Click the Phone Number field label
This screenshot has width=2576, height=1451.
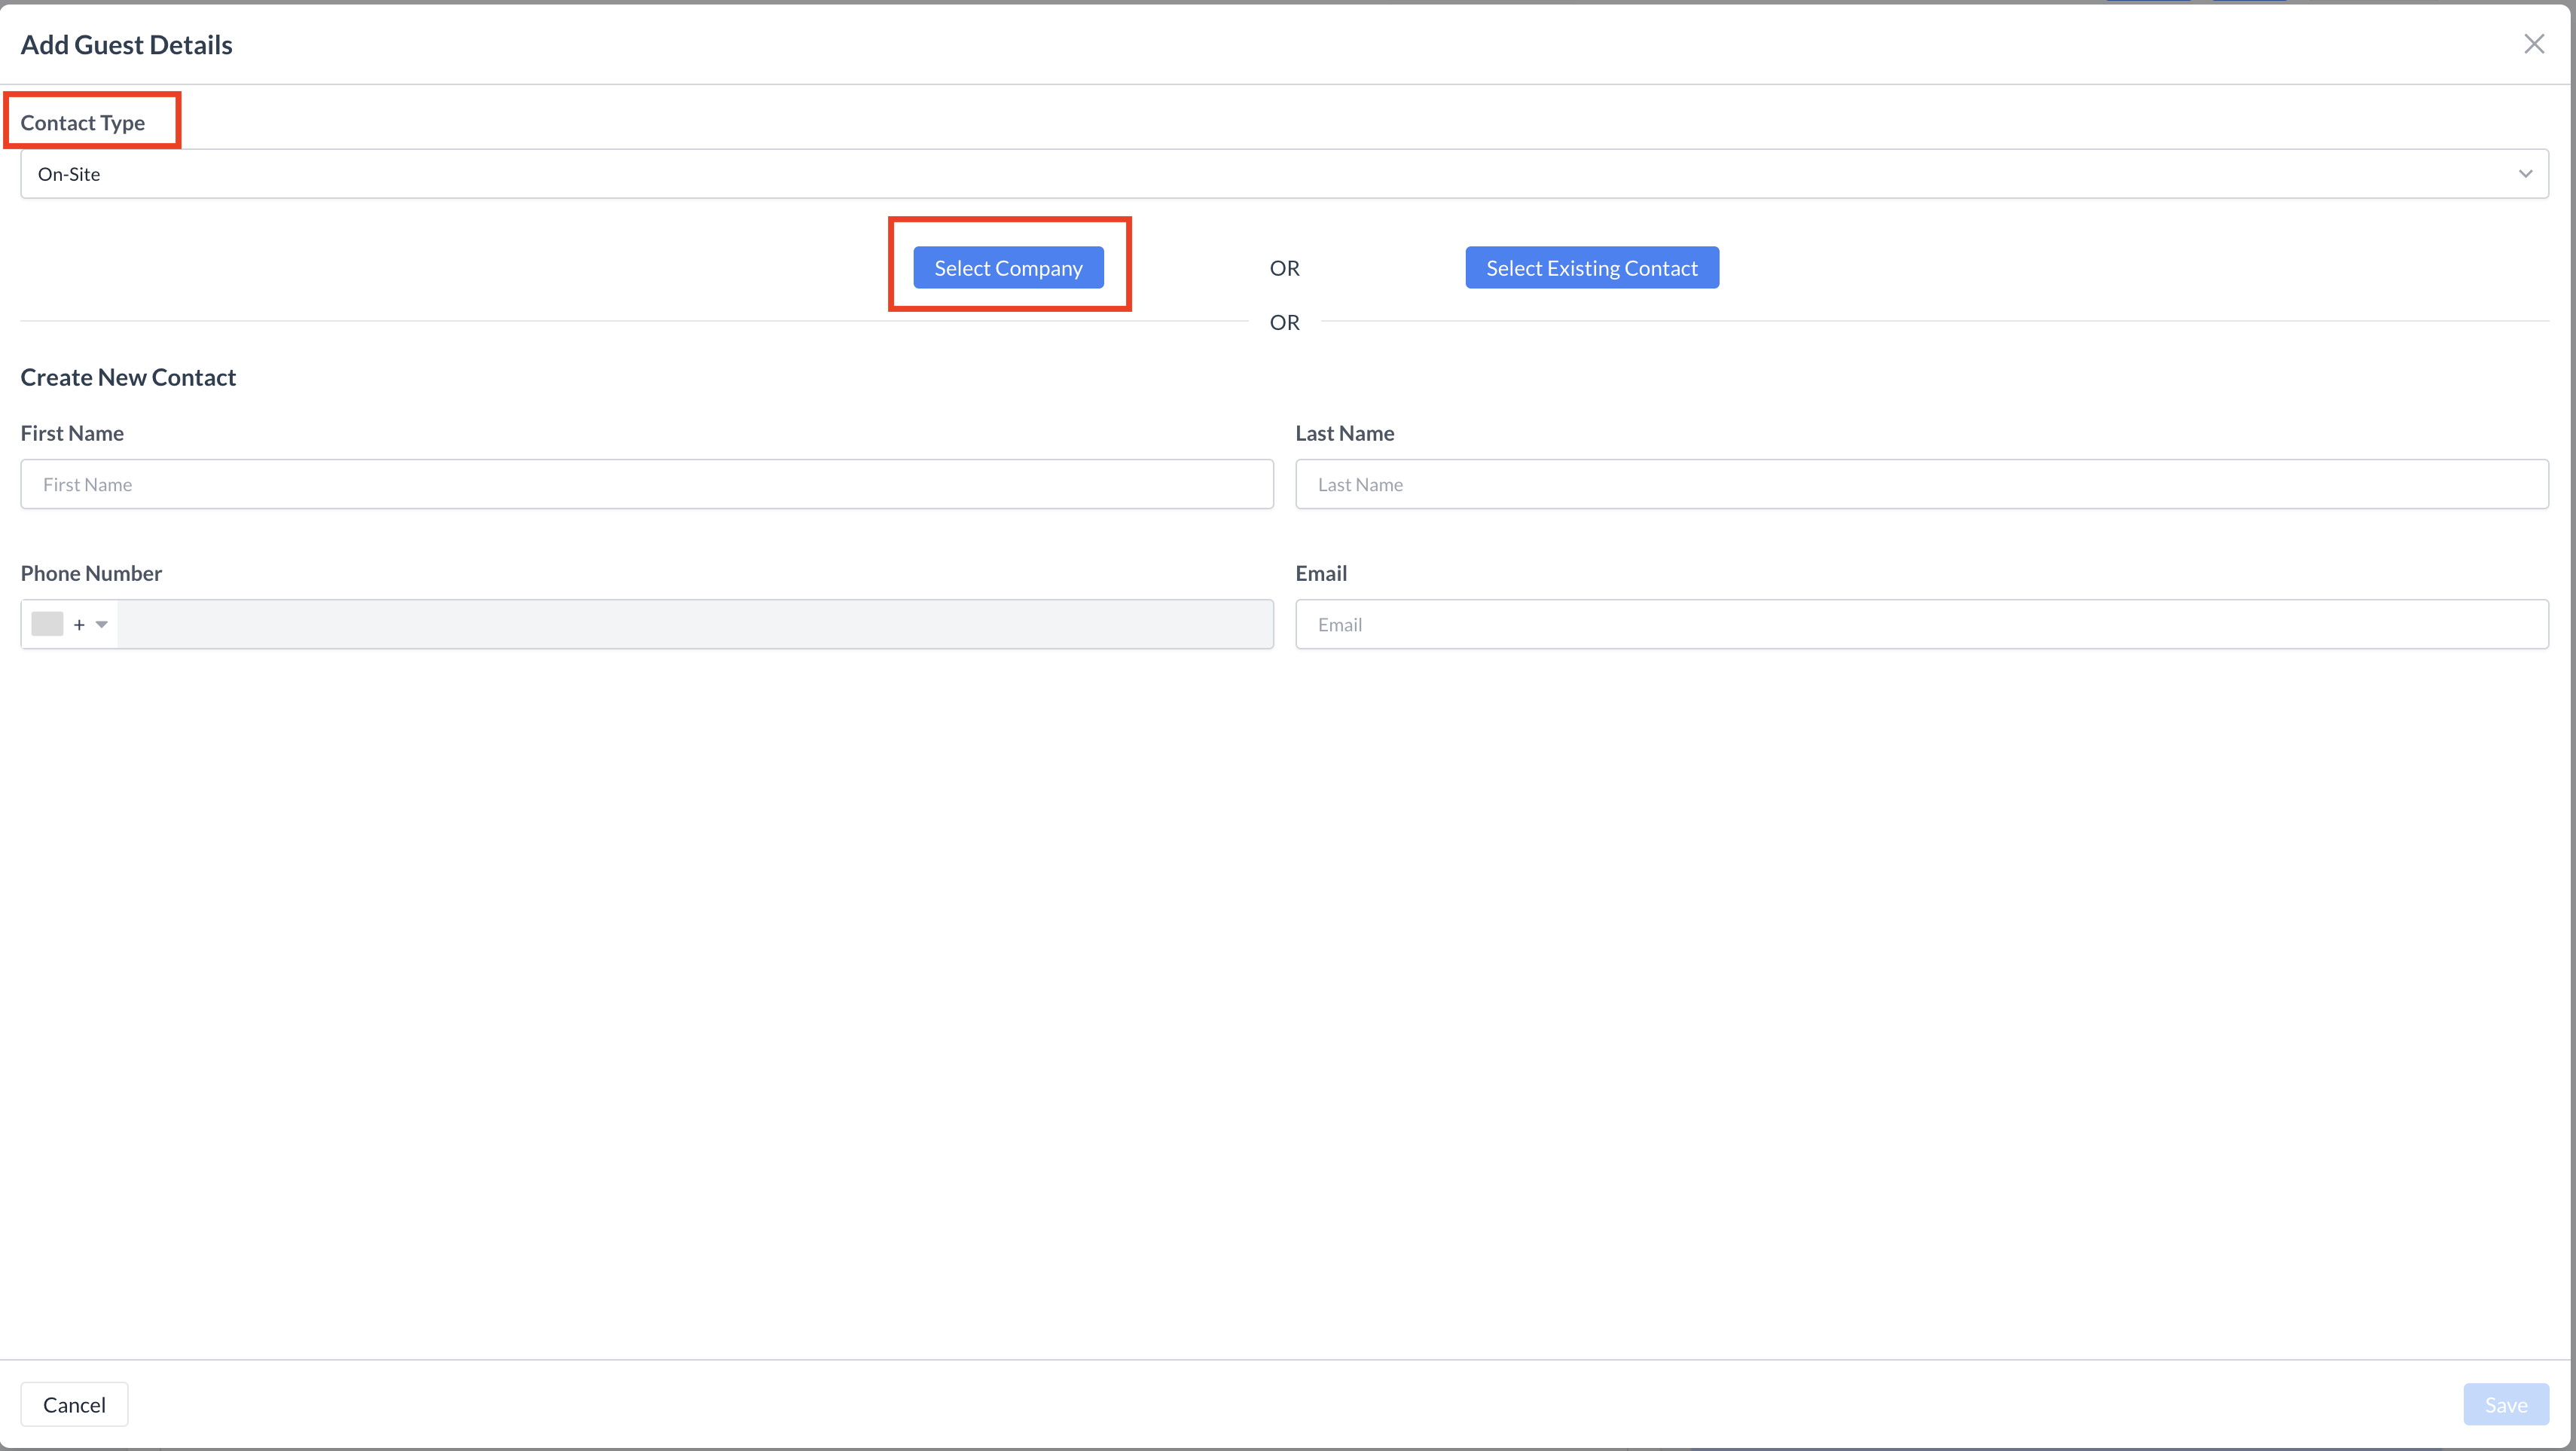pyautogui.click(x=91, y=573)
